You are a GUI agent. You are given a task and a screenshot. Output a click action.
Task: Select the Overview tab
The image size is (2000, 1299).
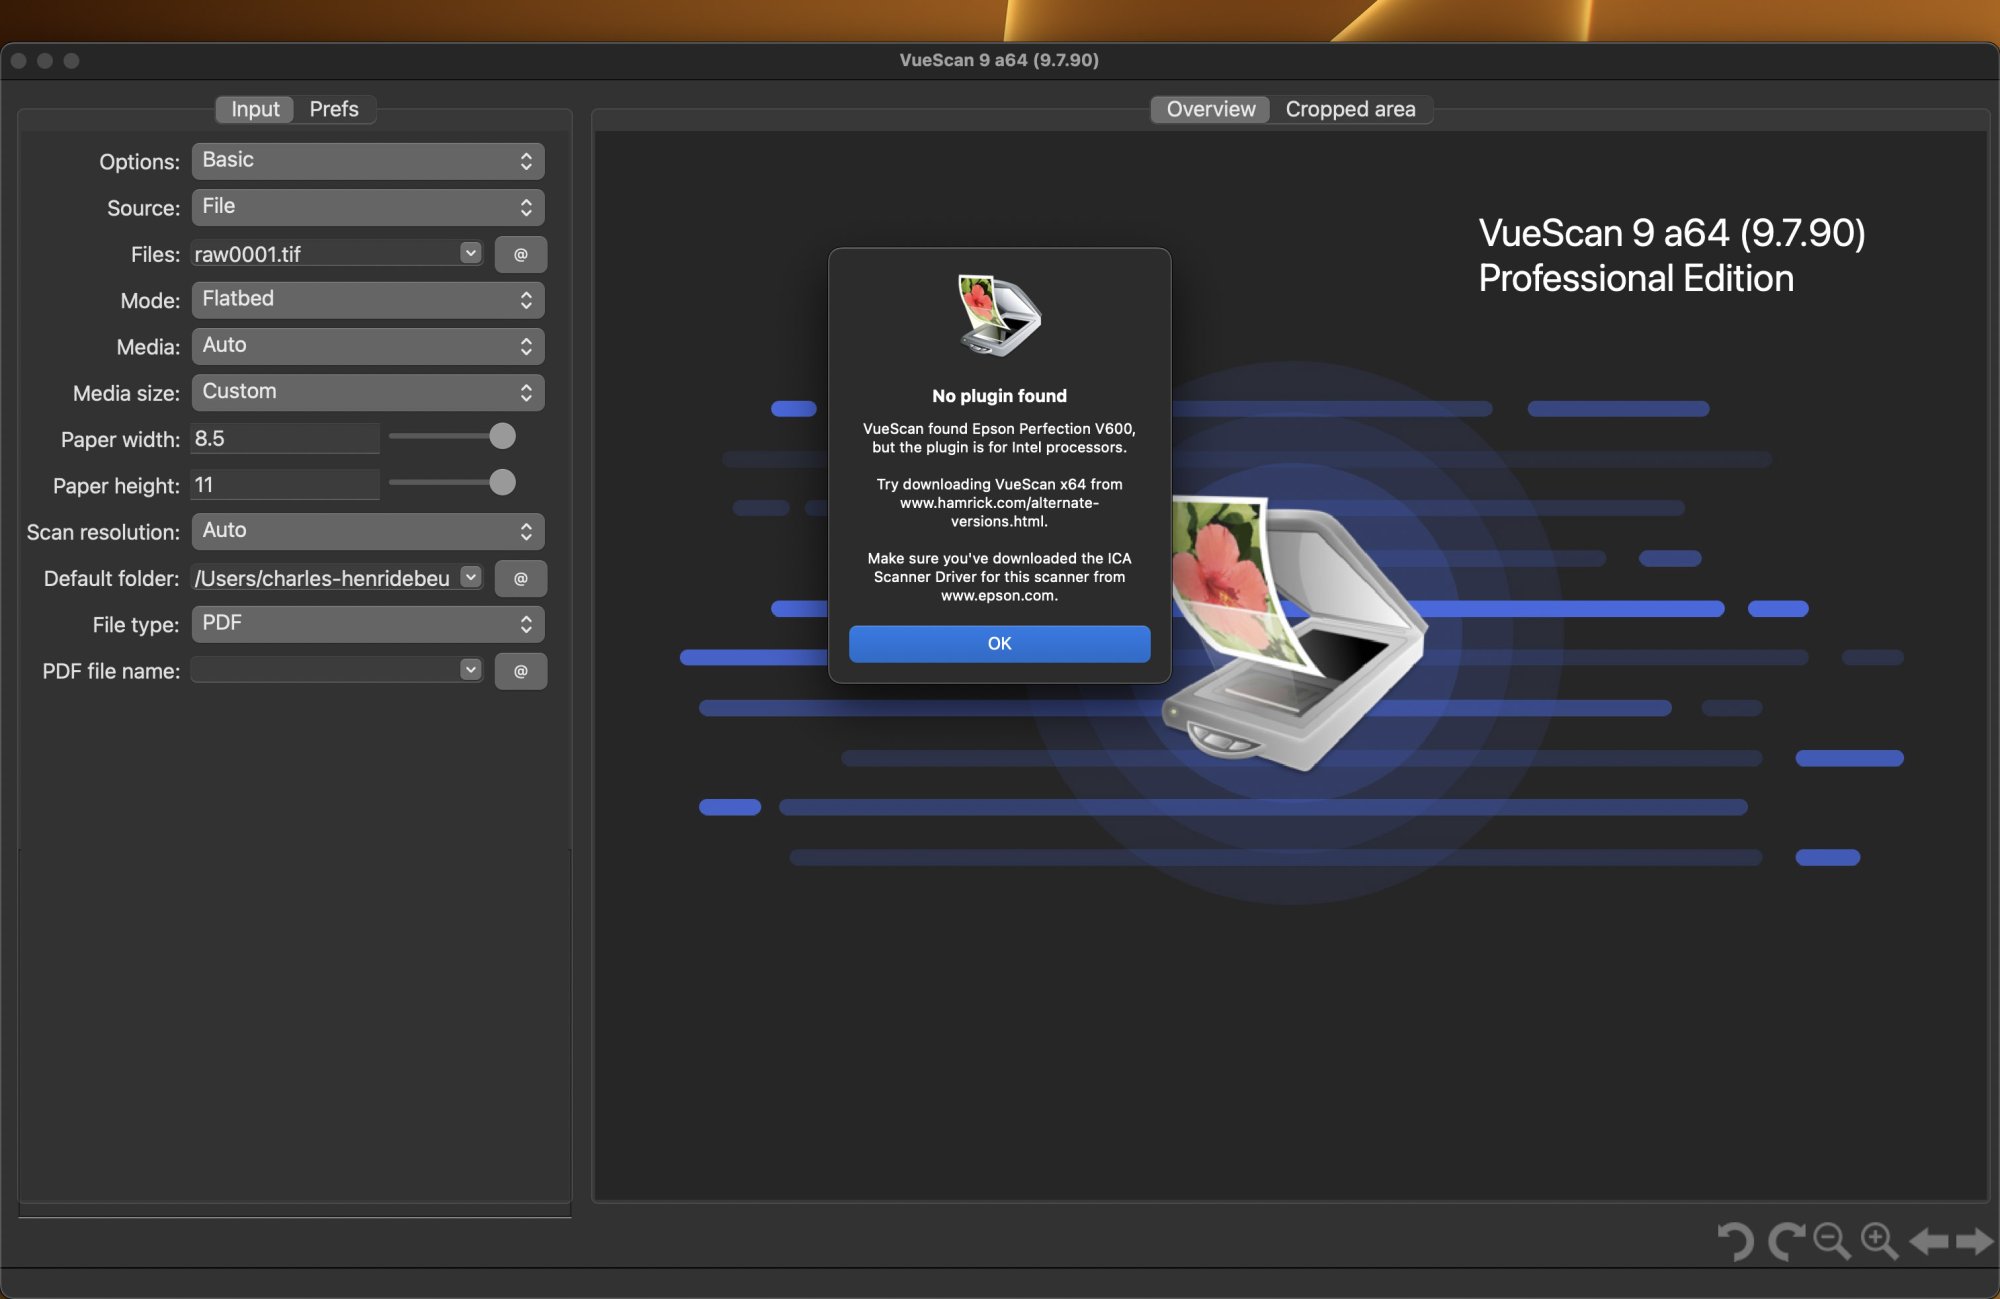coord(1210,109)
